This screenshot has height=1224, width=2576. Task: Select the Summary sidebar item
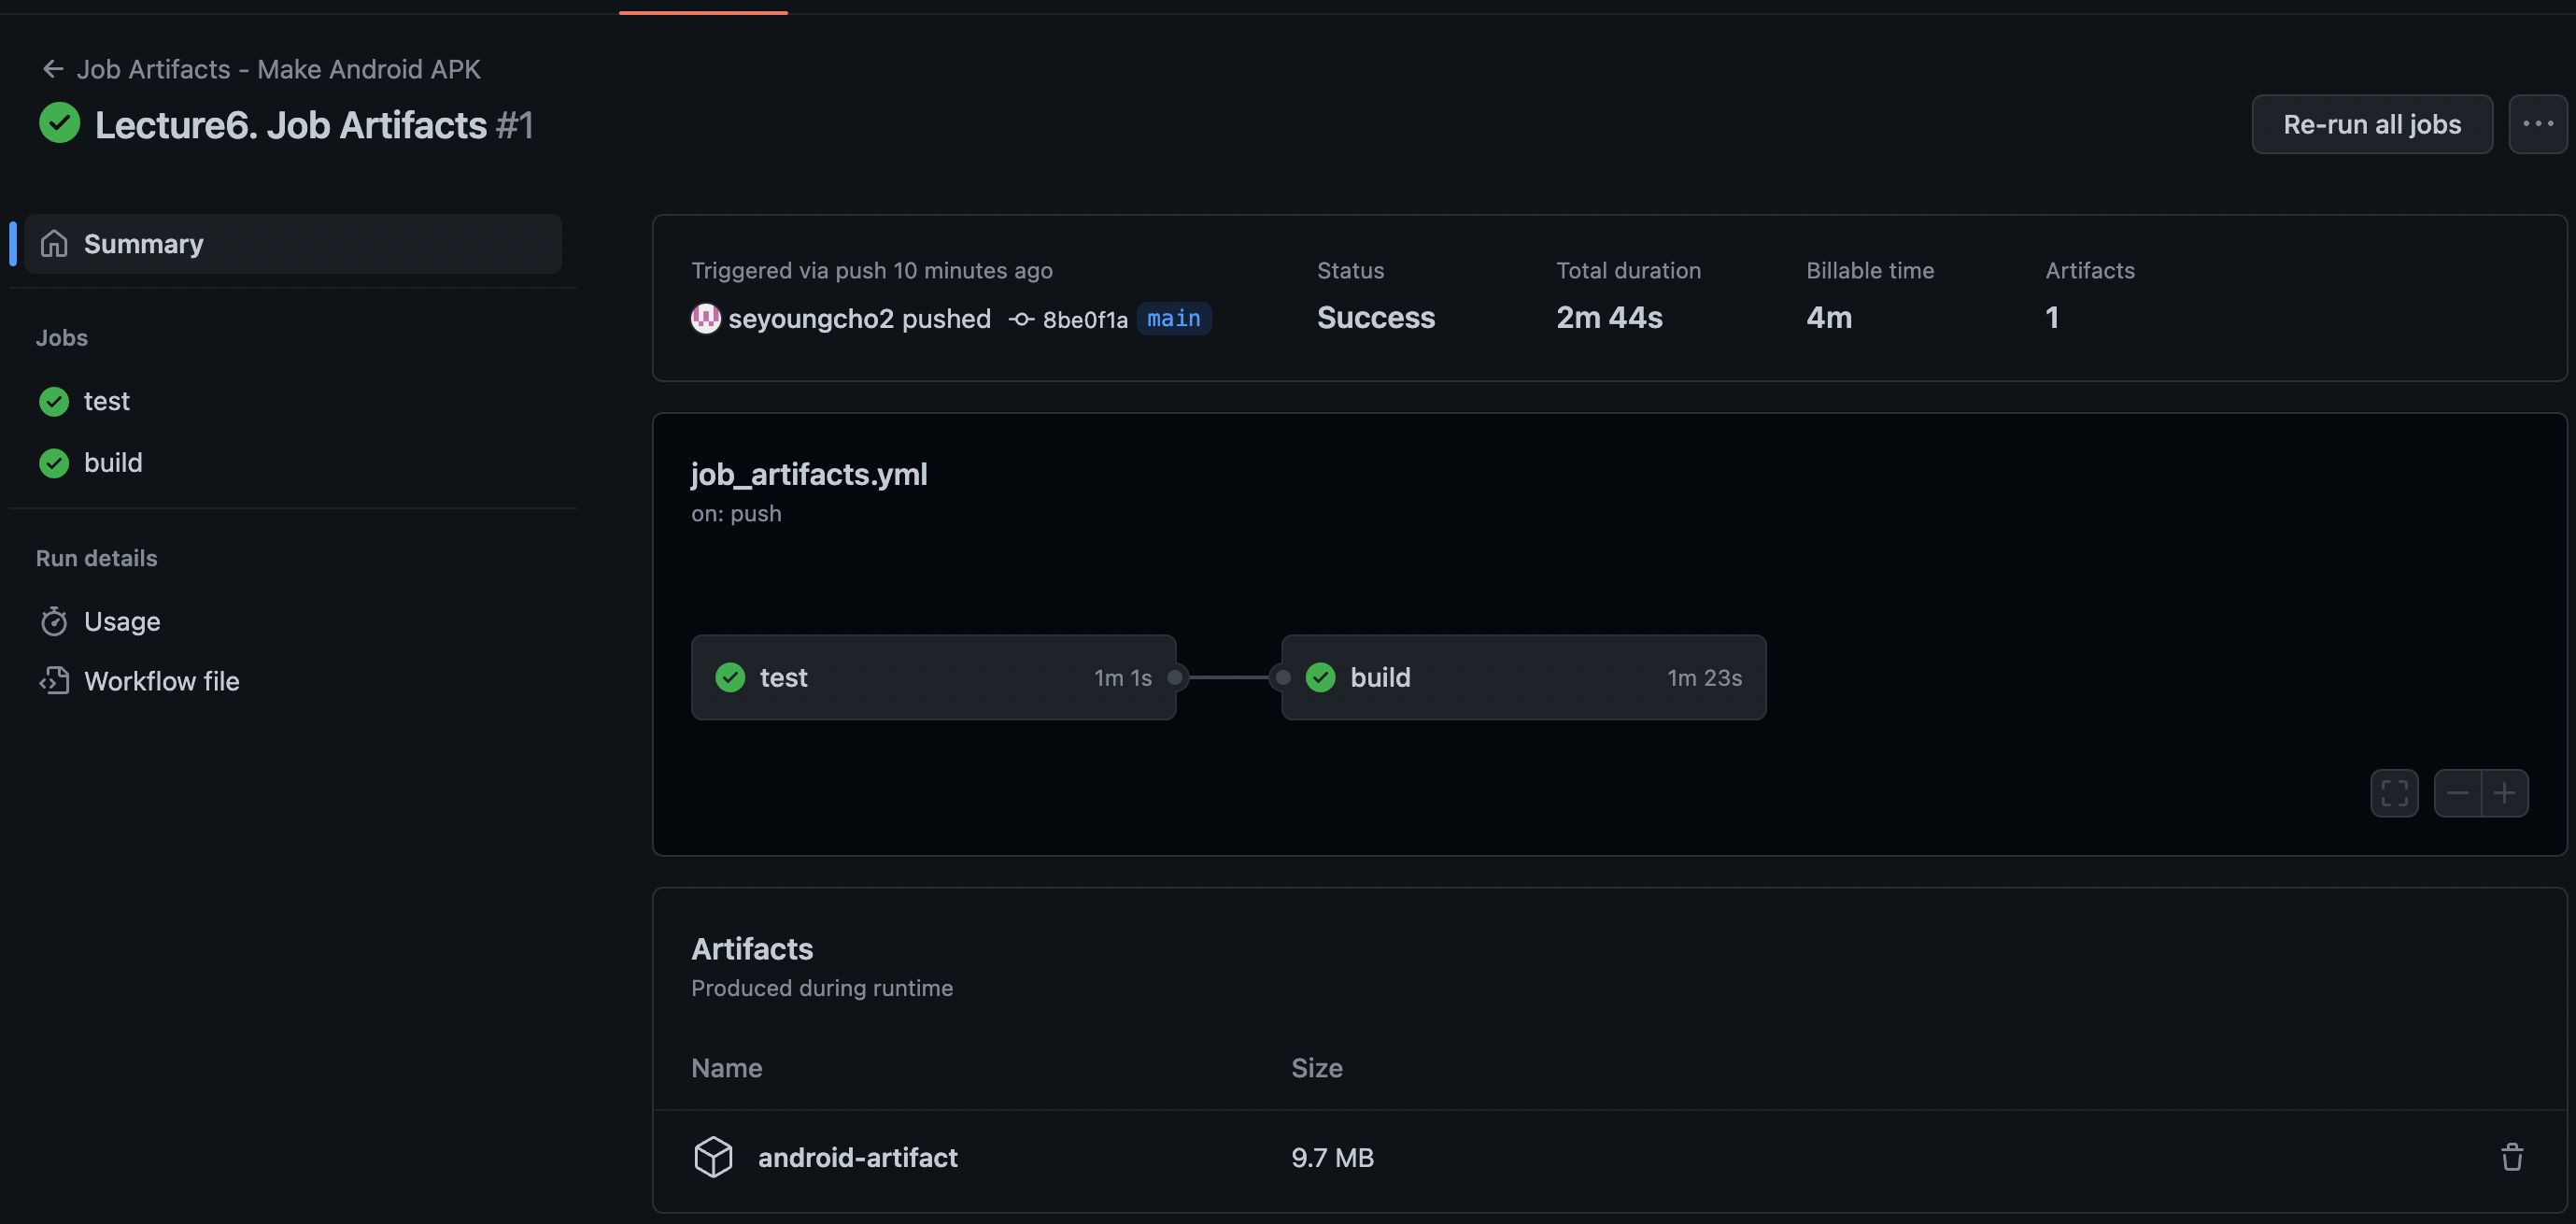point(143,244)
